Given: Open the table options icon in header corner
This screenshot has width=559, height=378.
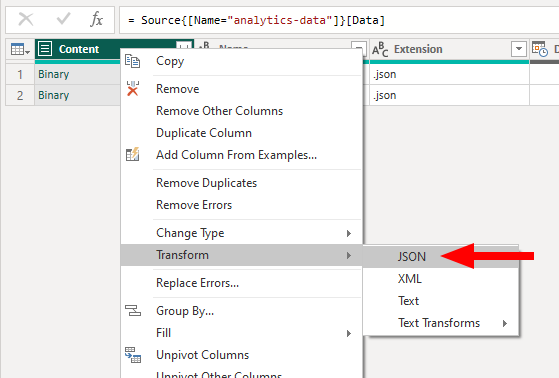Looking at the screenshot, I should point(20,49).
